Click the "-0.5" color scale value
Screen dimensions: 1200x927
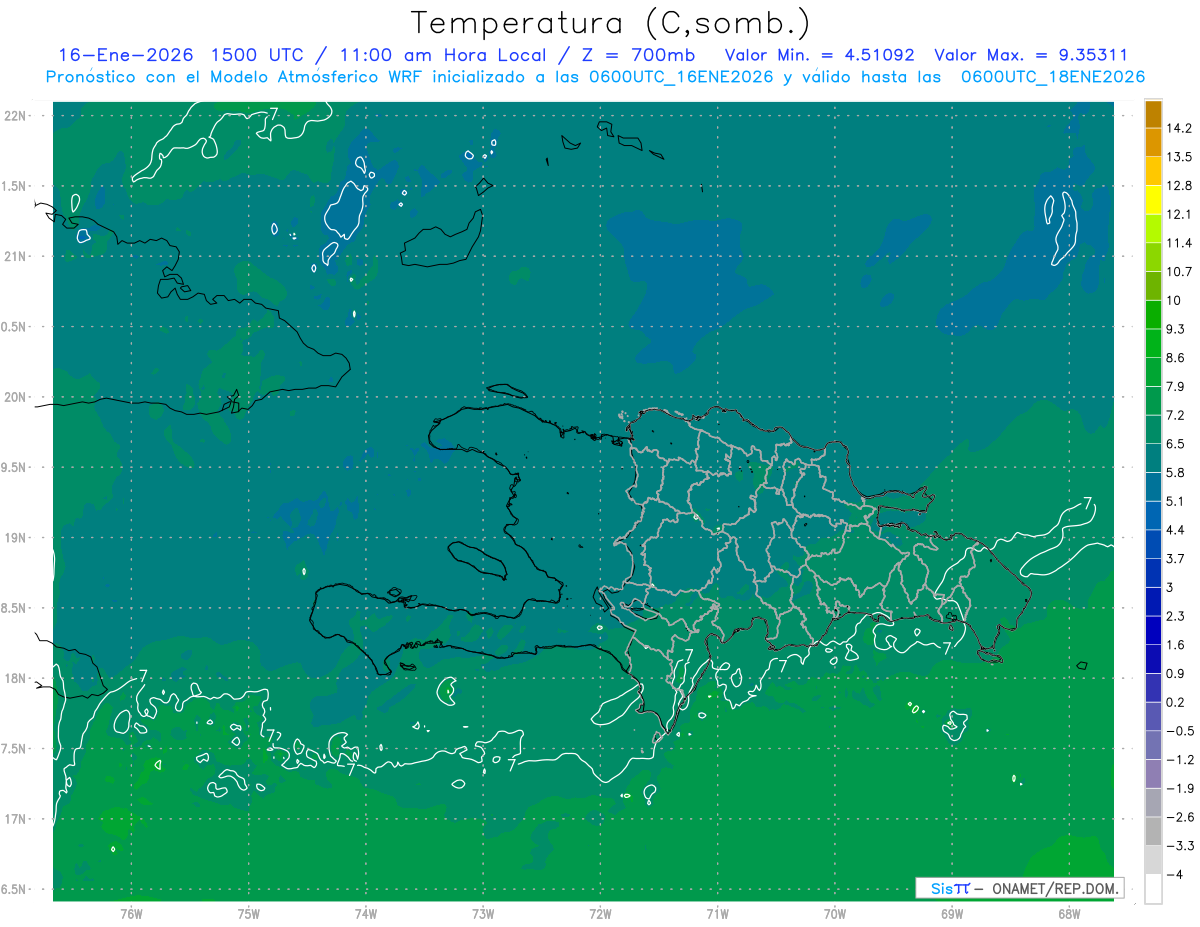(x=1179, y=731)
